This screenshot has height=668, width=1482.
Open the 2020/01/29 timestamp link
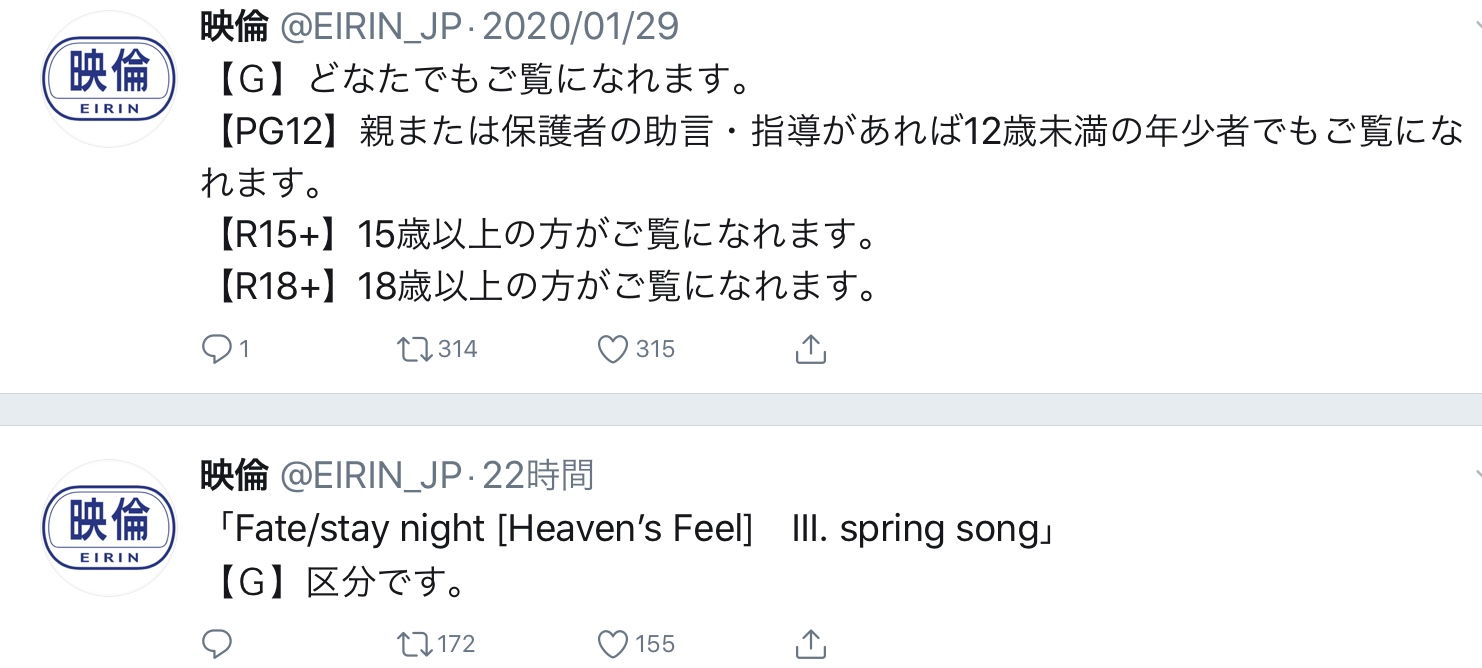[x=580, y=27]
